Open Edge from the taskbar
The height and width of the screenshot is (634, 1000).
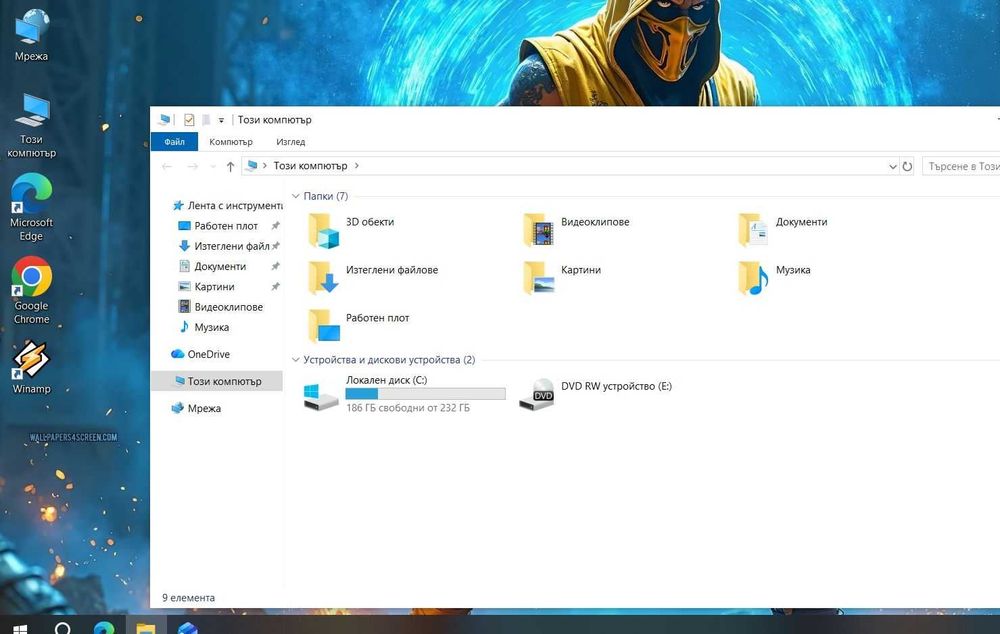click(104, 626)
